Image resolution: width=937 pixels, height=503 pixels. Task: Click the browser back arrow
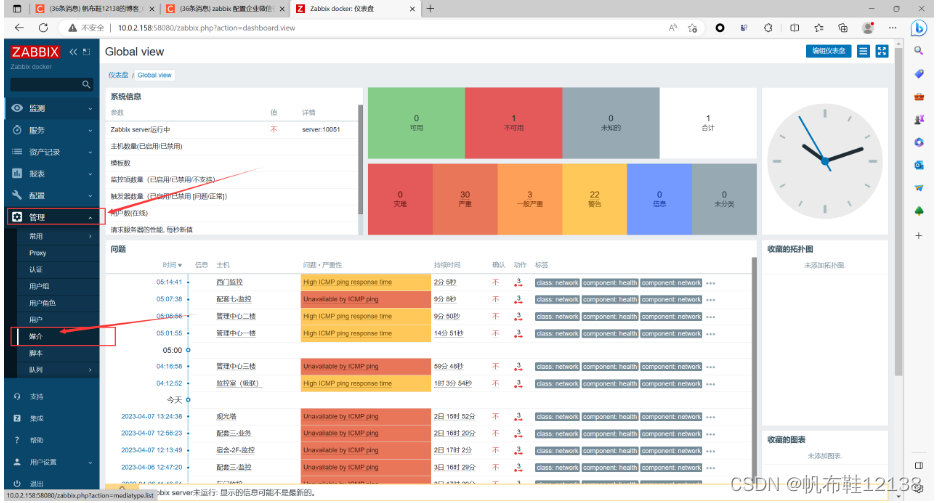[x=19, y=27]
